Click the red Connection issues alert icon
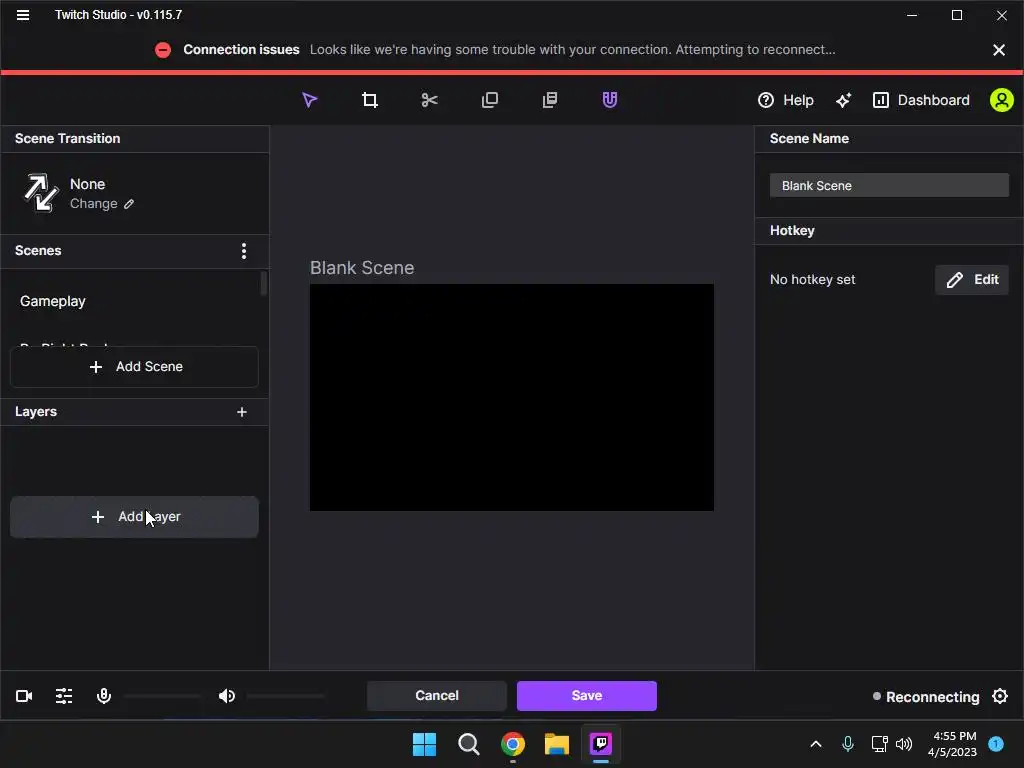The width and height of the screenshot is (1024, 768). coord(163,50)
